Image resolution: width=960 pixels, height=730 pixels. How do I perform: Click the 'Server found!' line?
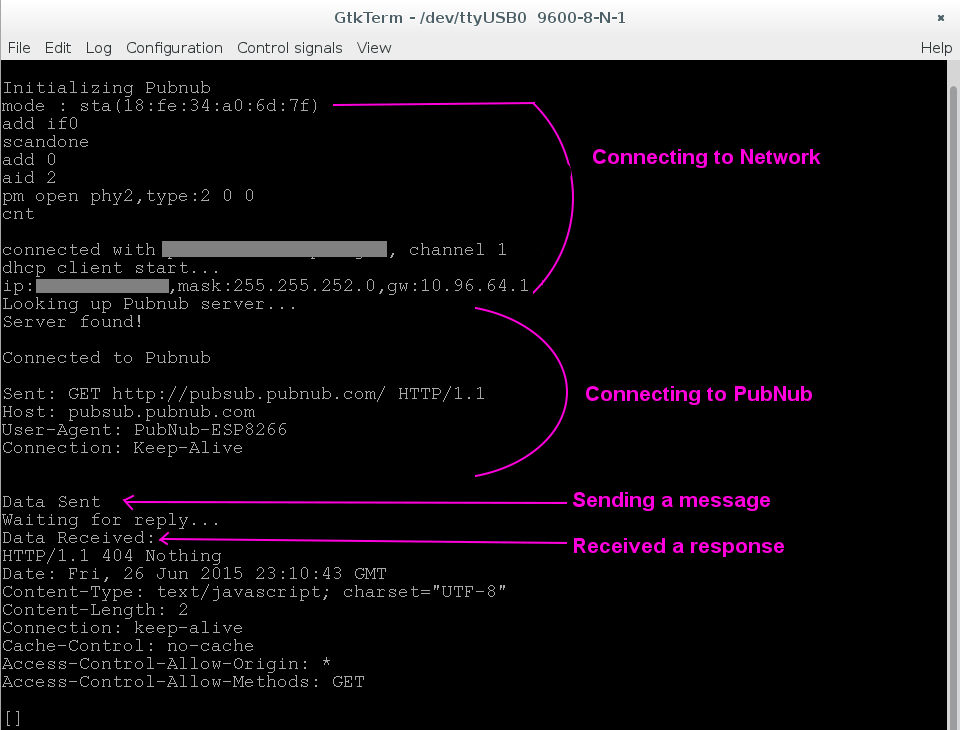coord(73,322)
